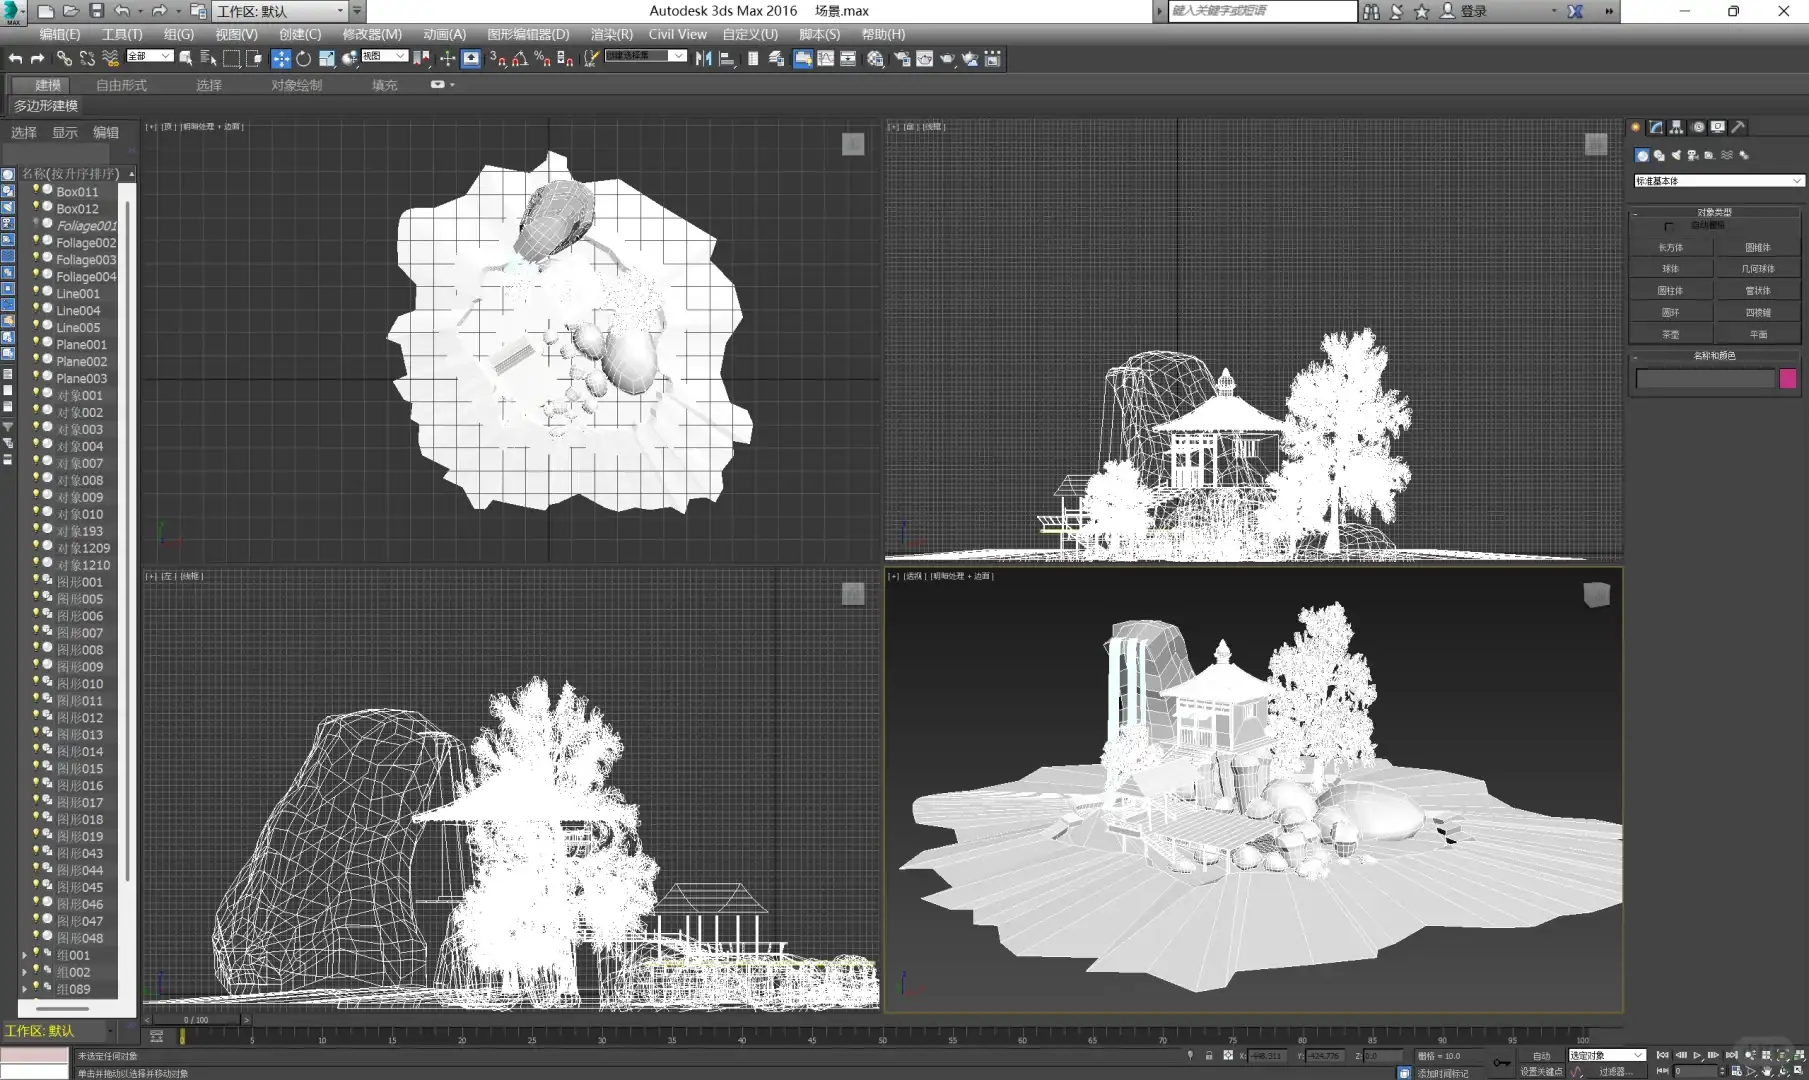This screenshot has height=1080, width=1809.
Task: Select the Cameras category icon
Action: [1693, 155]
